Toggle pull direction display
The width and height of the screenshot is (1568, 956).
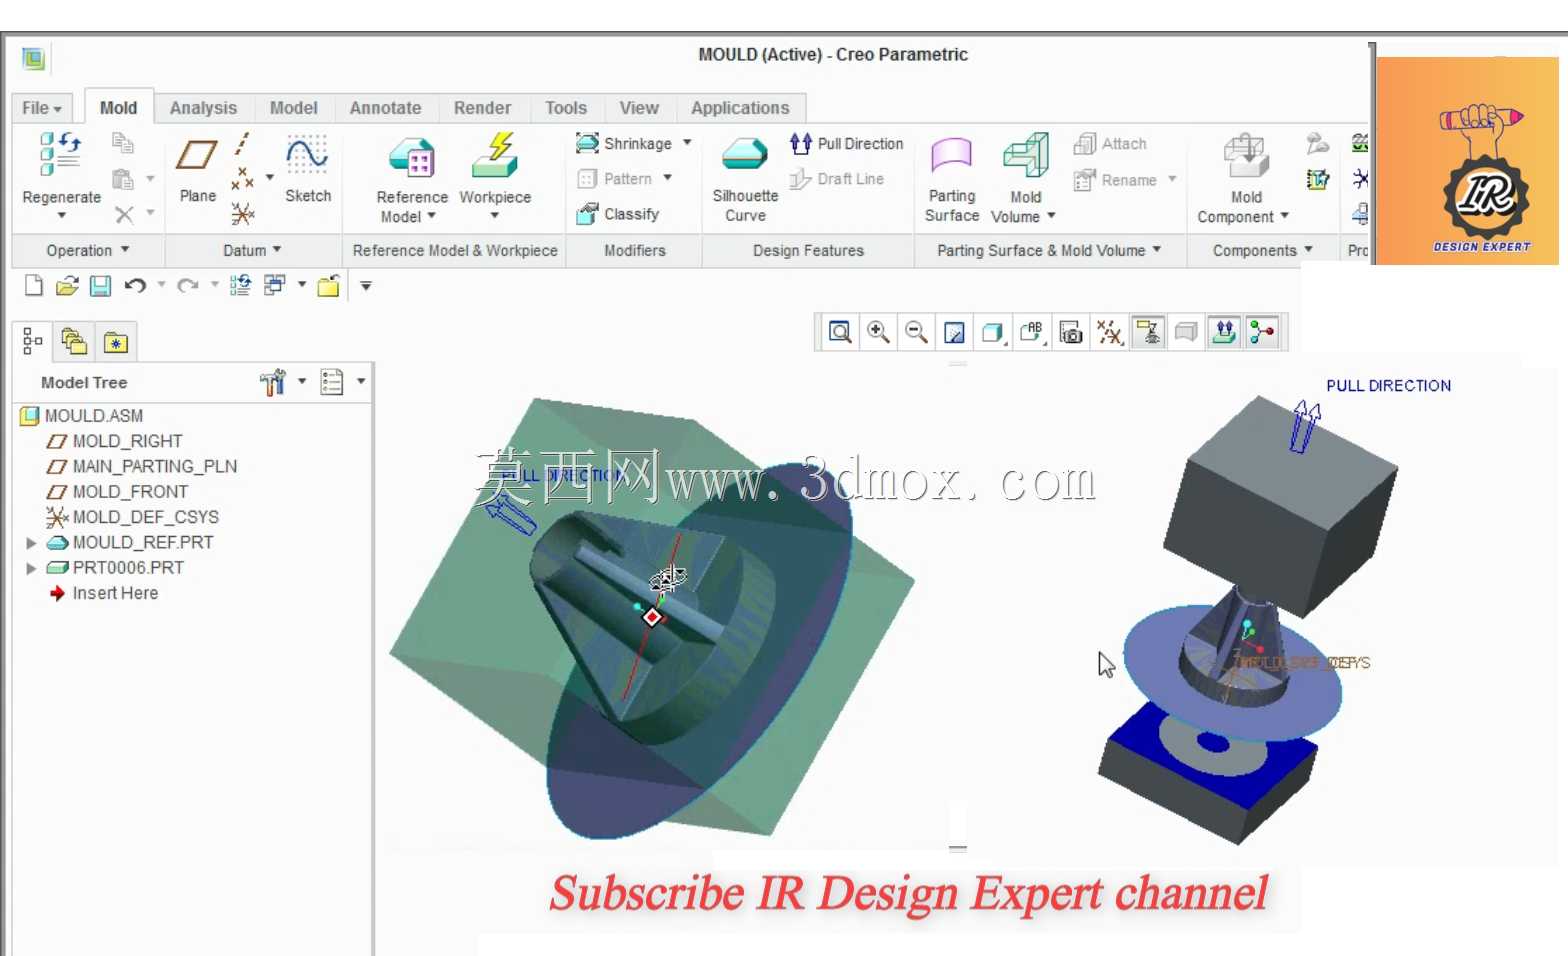(1225, 332)
